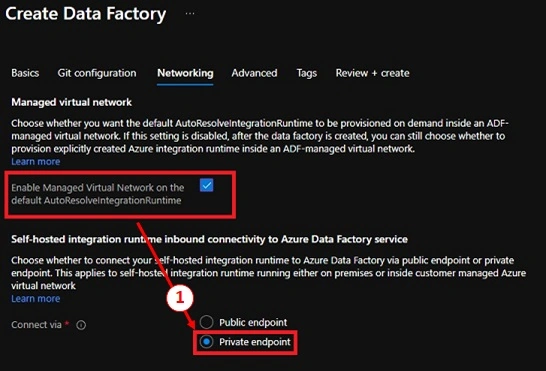This screenshot has height=371, width=546.
Task: Go to the Advanced tab
Action: click(254, 73)
